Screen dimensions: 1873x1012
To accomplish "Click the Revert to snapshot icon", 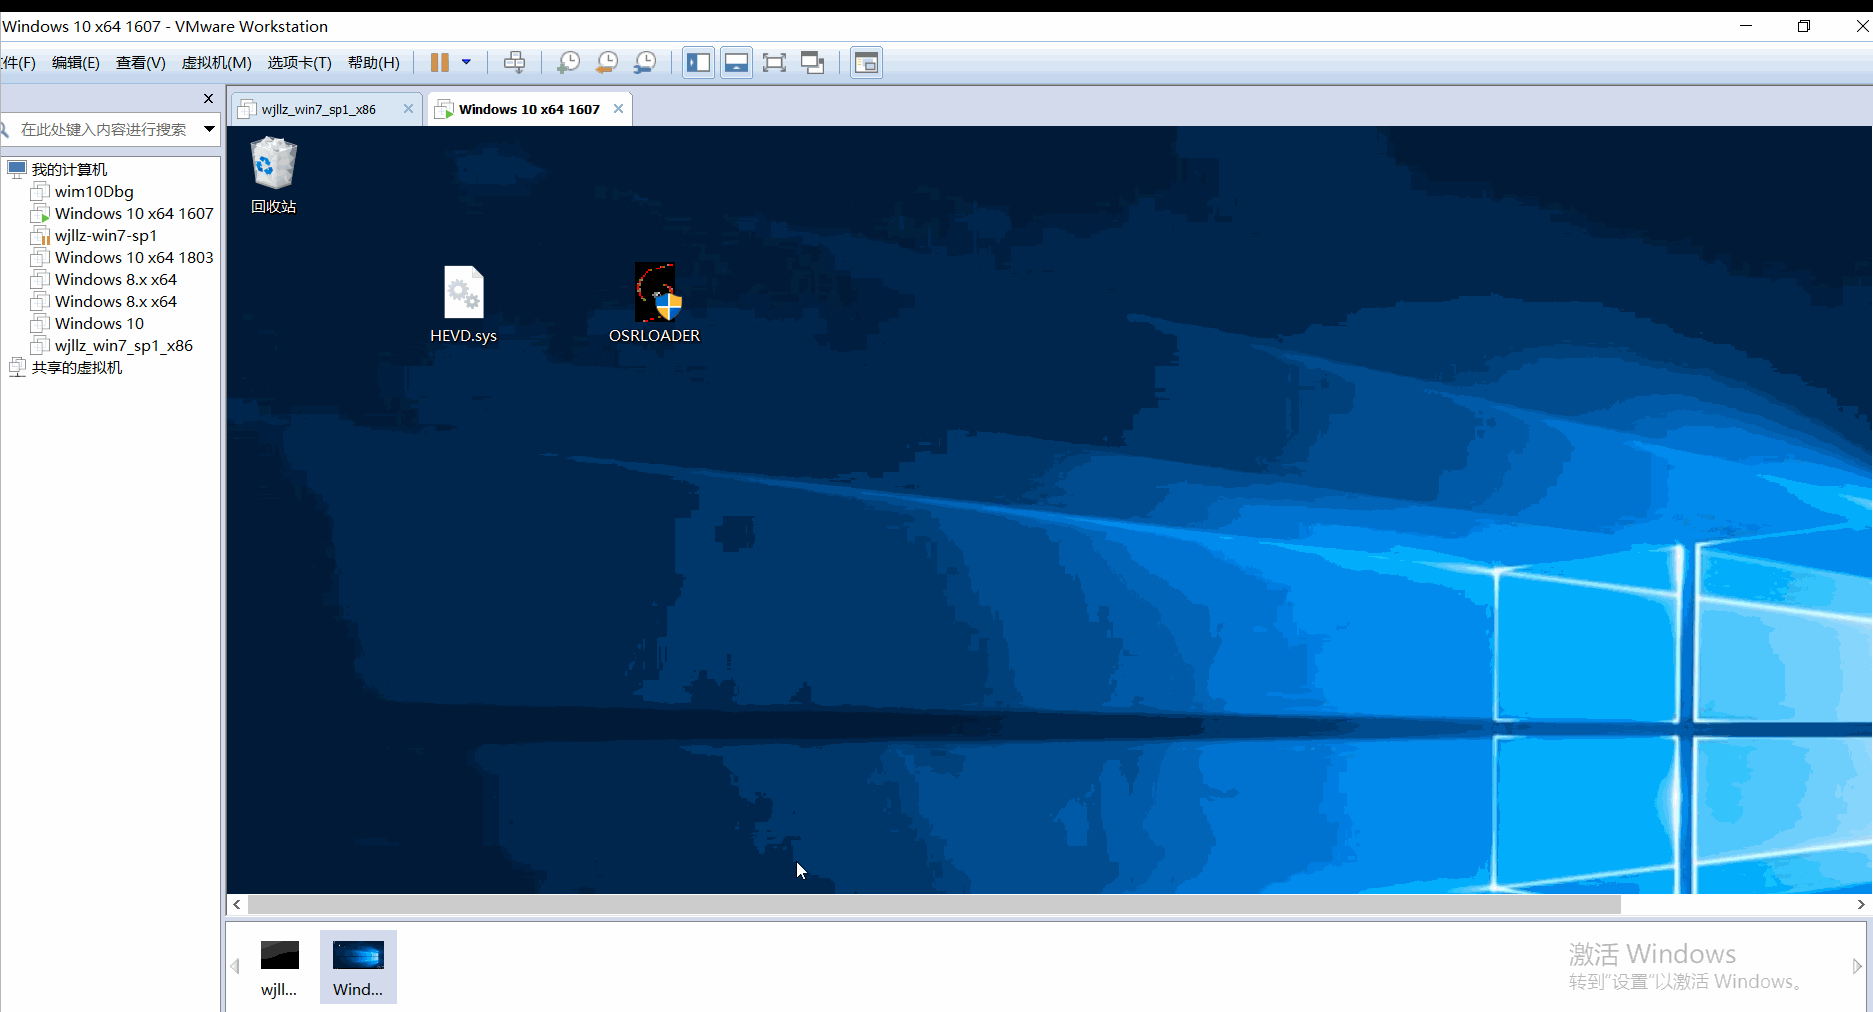I will 607,63.
